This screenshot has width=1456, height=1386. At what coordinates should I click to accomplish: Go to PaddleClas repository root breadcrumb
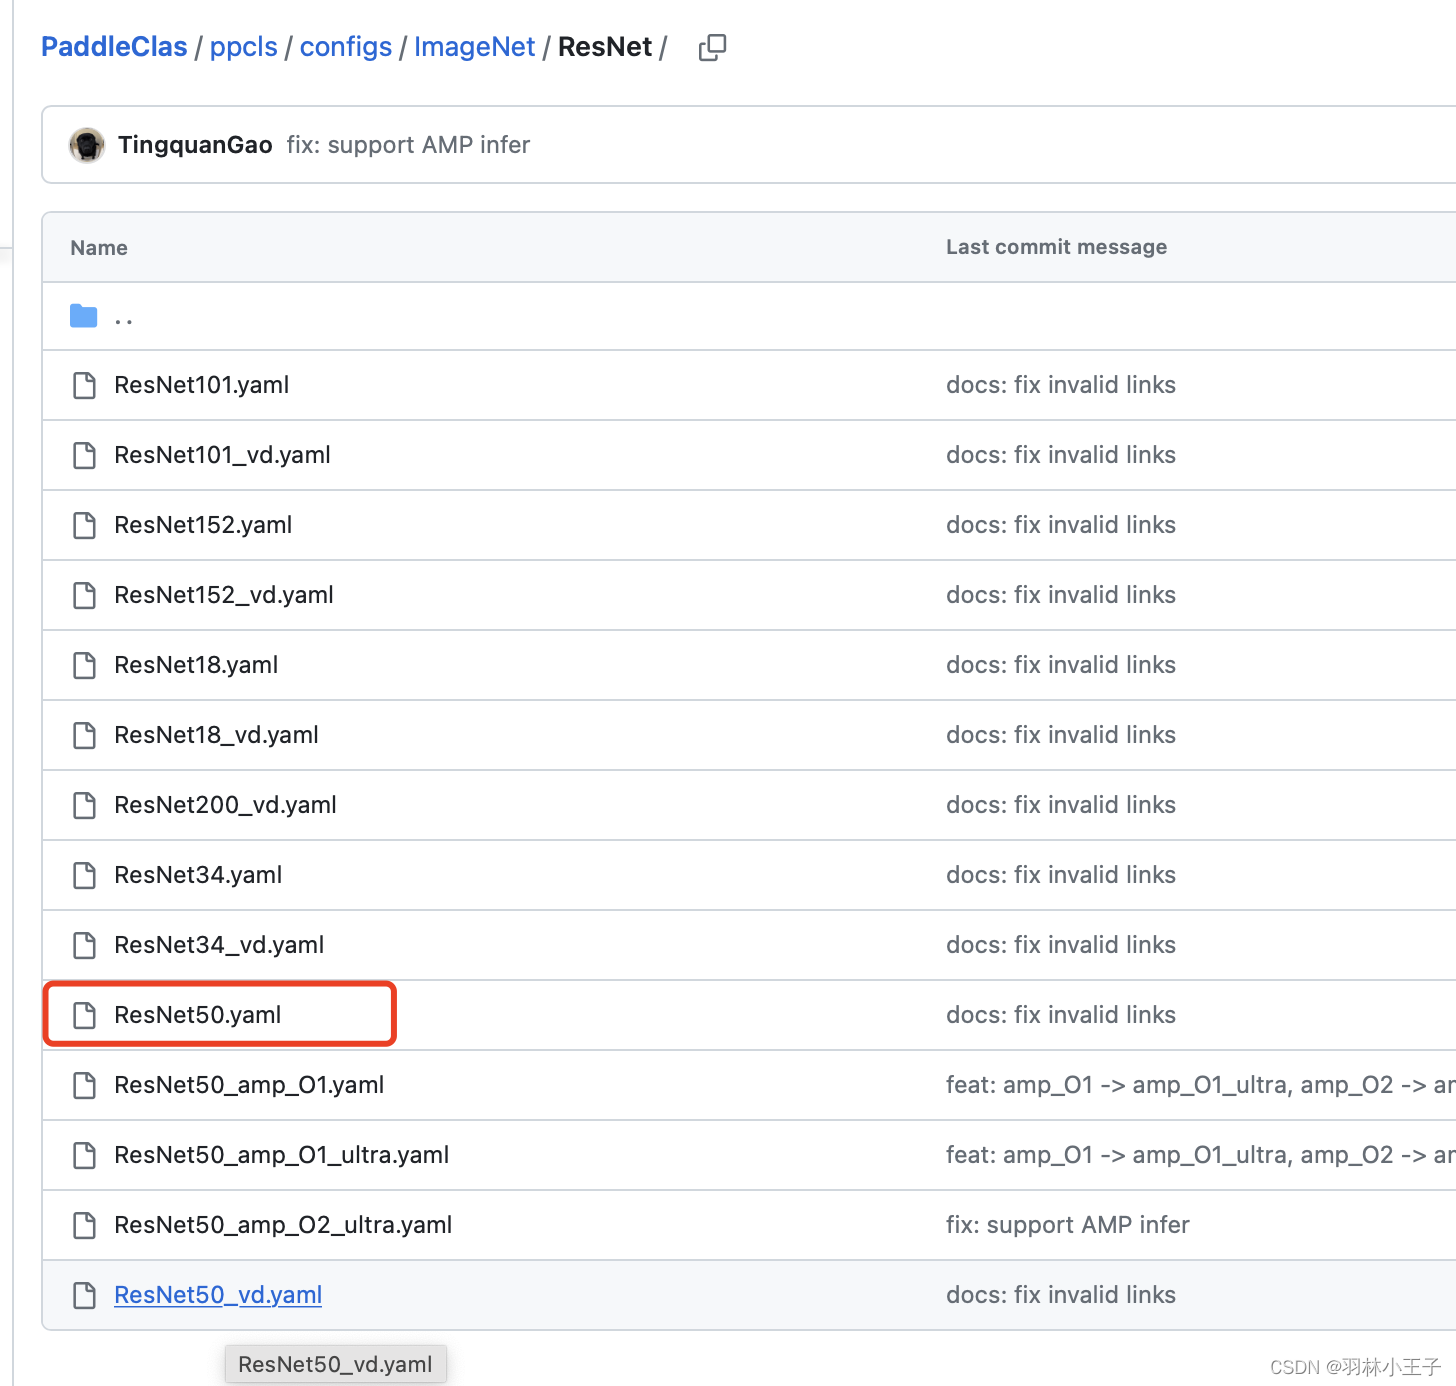(114, 47)
